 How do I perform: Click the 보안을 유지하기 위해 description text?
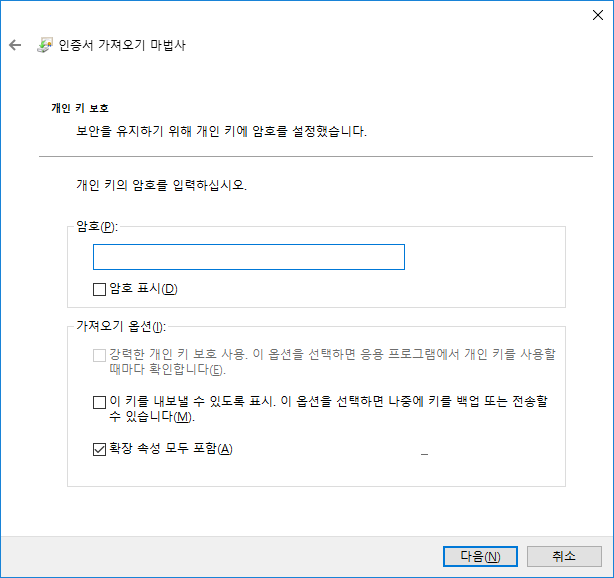[221, 131]
